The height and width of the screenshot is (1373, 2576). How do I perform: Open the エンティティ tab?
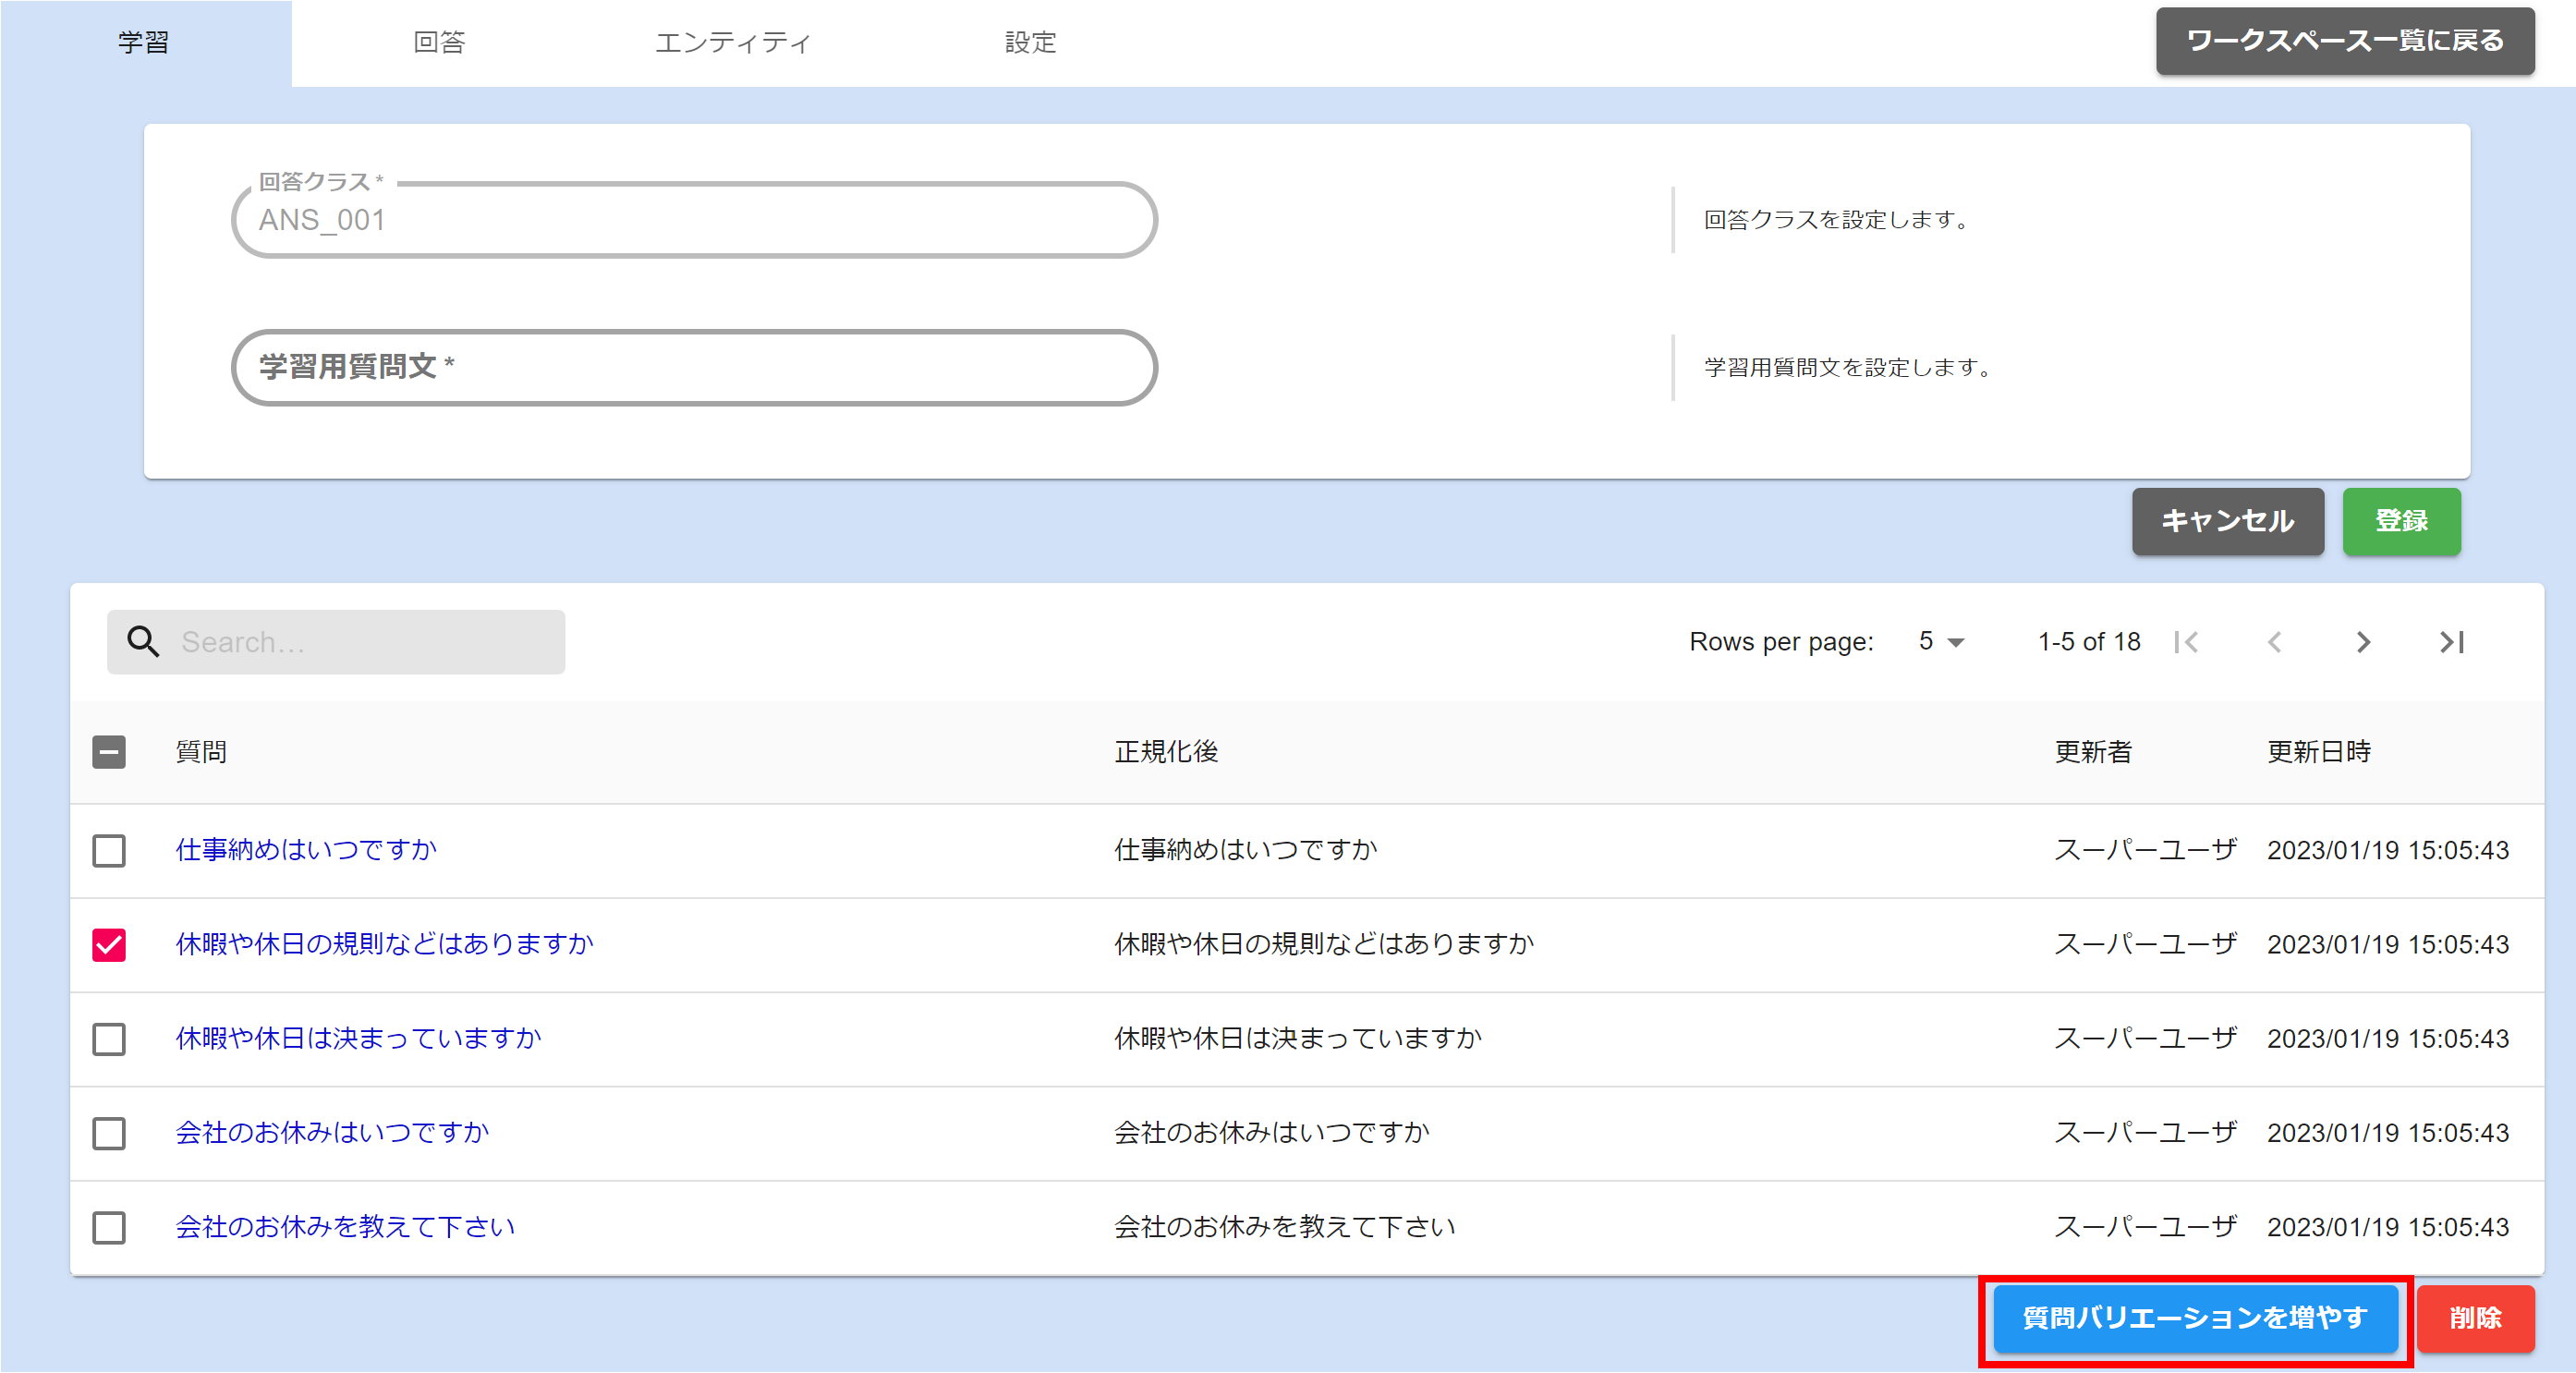732,42
